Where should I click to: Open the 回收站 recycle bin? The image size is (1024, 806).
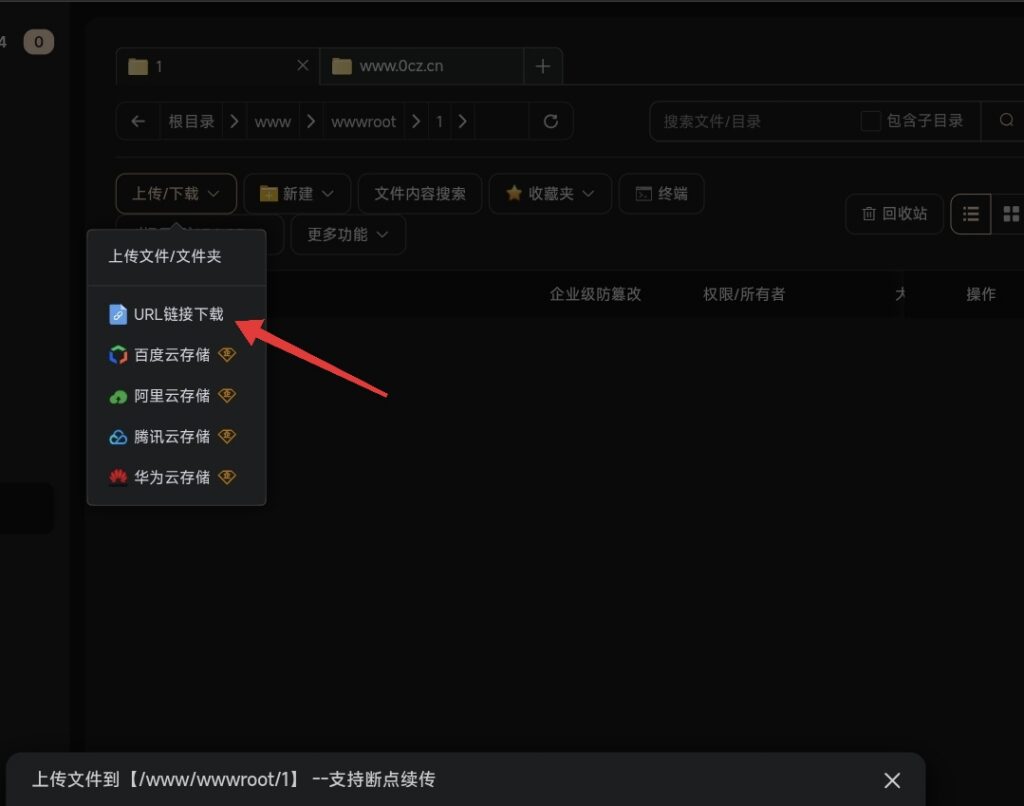894,214
